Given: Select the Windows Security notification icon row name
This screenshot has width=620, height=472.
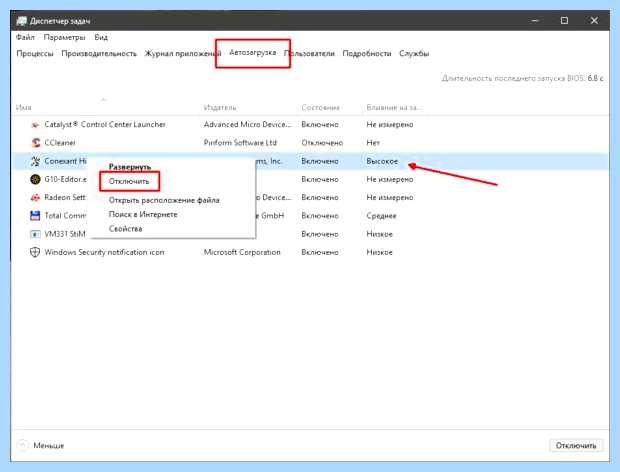Looking at the screenshot, I should click(x=104, y=252).
